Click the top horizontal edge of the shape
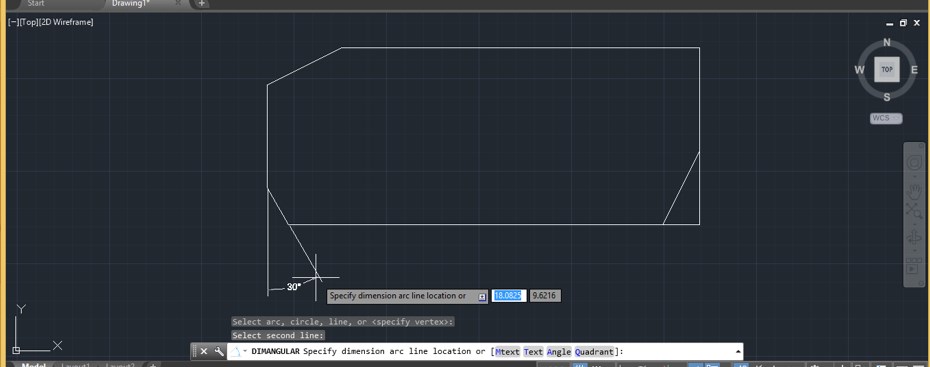Image resolution: width=930 pixels, height=367 pixels. click(521, 47)
